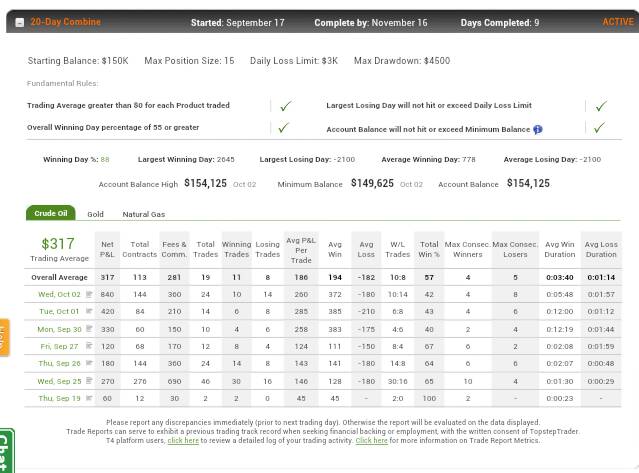Open note icon for Thu, Sep 26
The width and height of the screenshot is (639, 473).
tap(89, 363)
